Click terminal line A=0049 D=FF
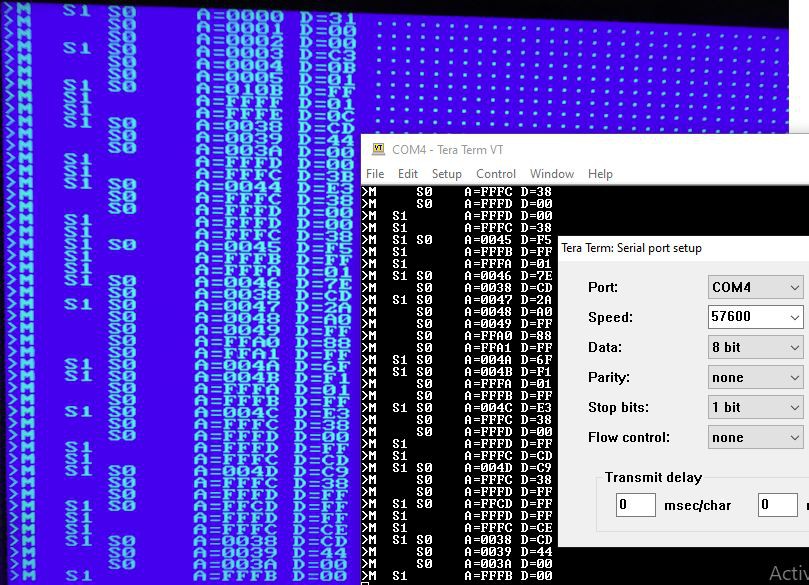This screenshot has width=809, height=585. (x=457, y=324)
